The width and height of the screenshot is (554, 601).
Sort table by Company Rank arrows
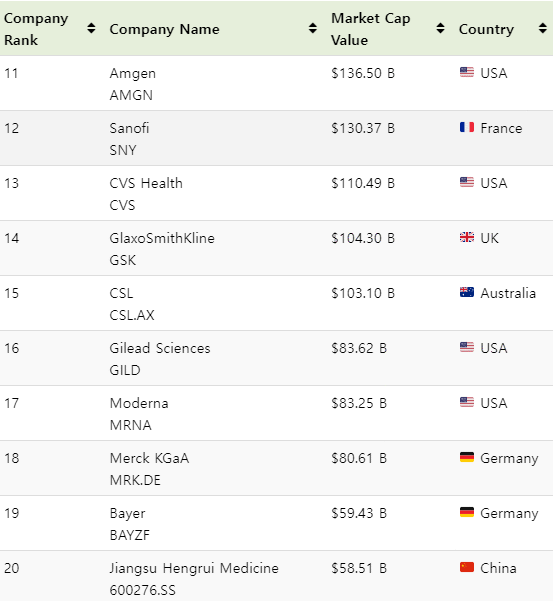click(x=91, y=28)
